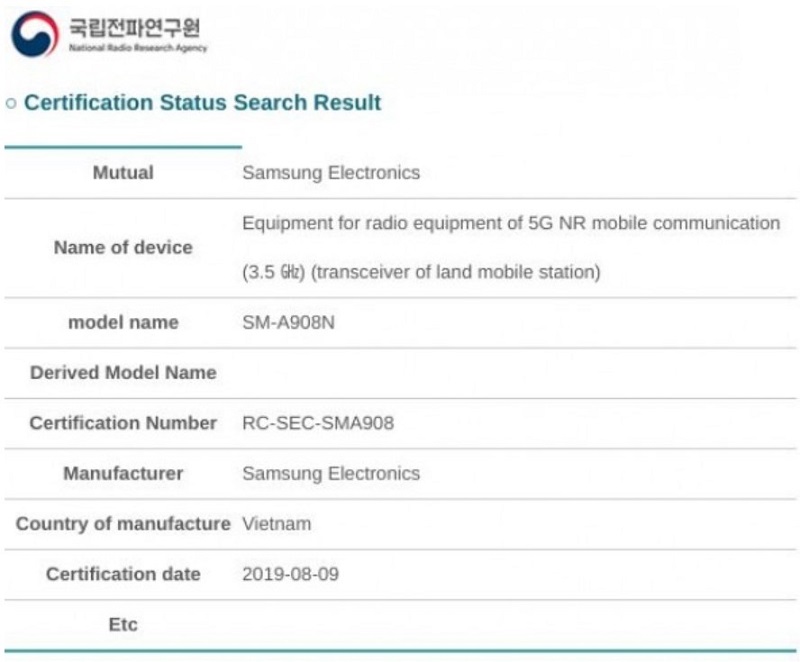Click the 'Country of manufacture' label
Screen dimensions: 800x662
point(123,524)
